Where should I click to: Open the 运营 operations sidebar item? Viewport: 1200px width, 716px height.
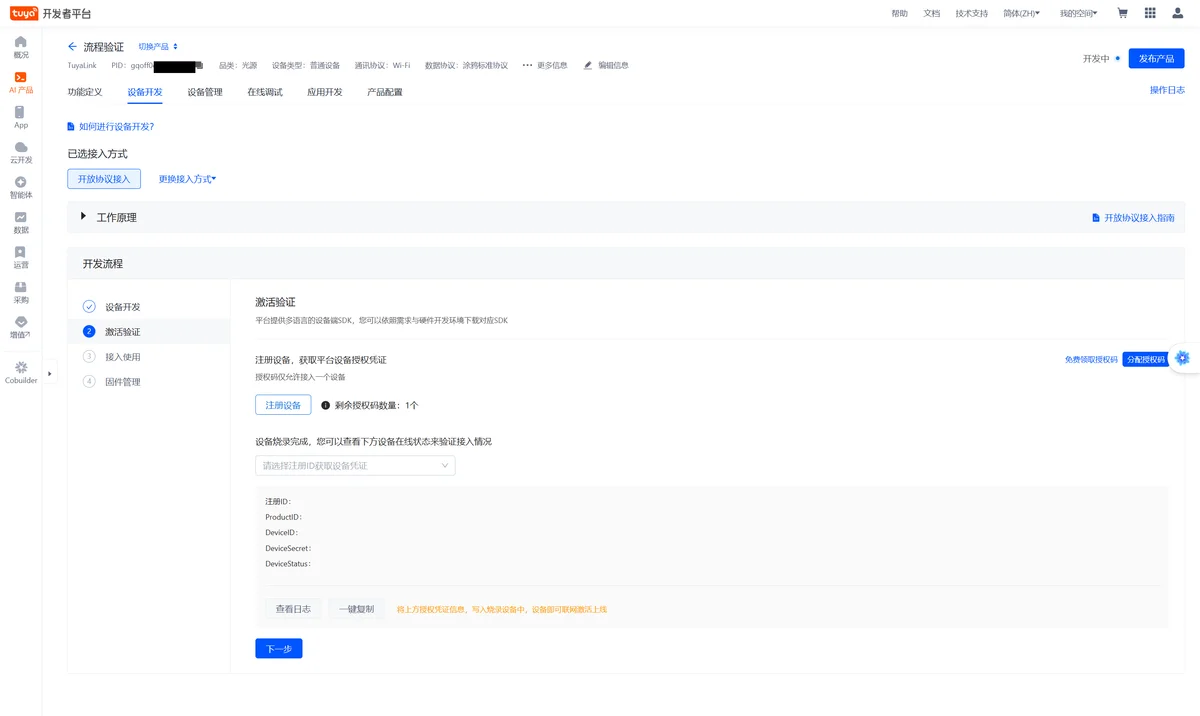[x=21, y=257]
